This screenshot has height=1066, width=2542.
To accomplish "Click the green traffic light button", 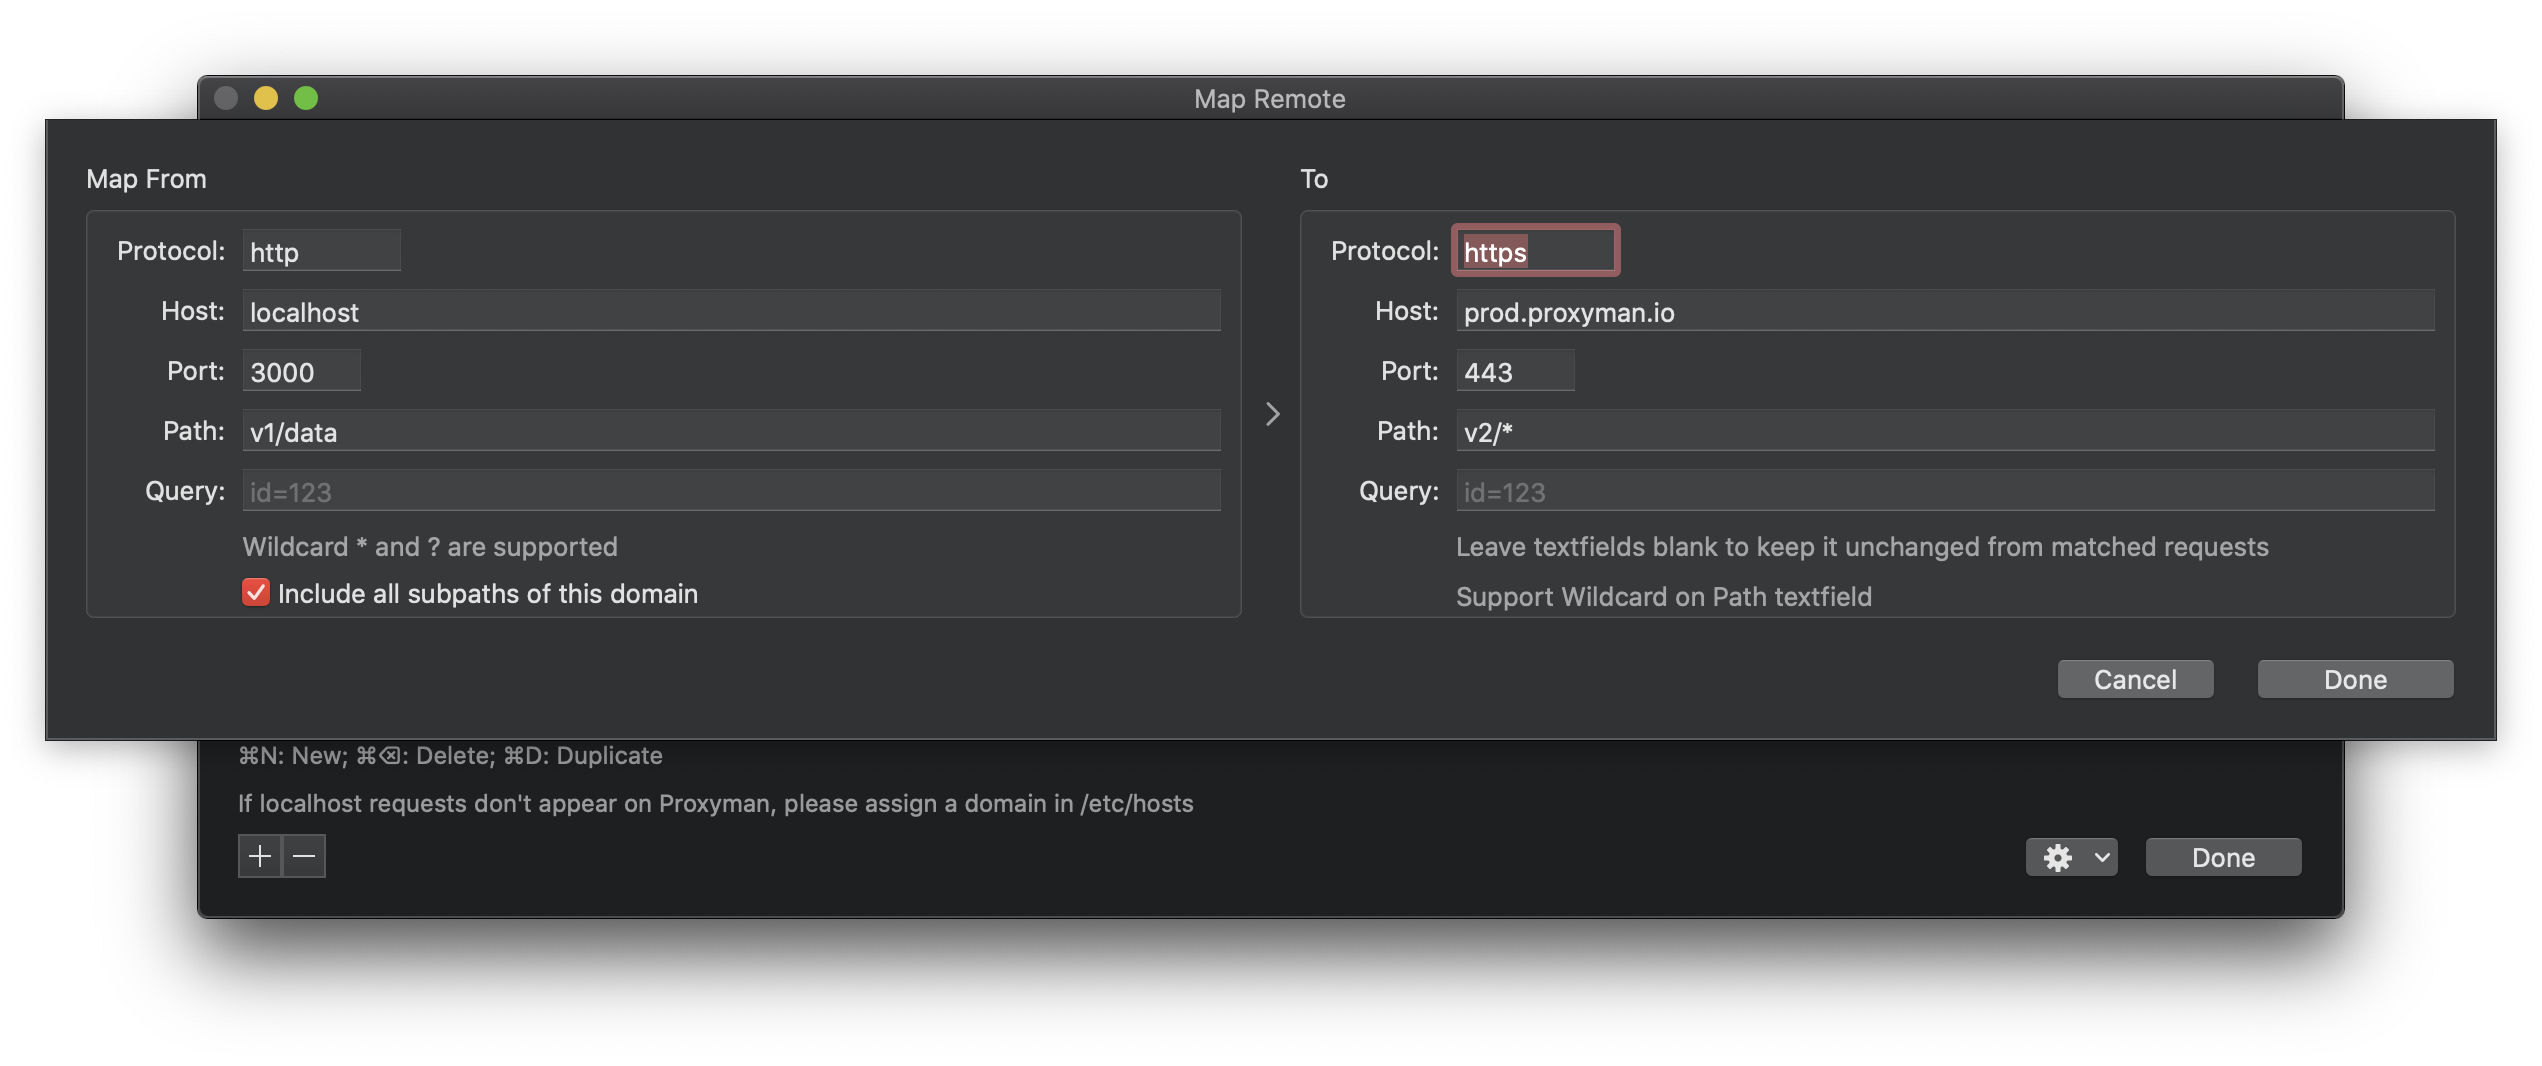I will tap(307, 98).
